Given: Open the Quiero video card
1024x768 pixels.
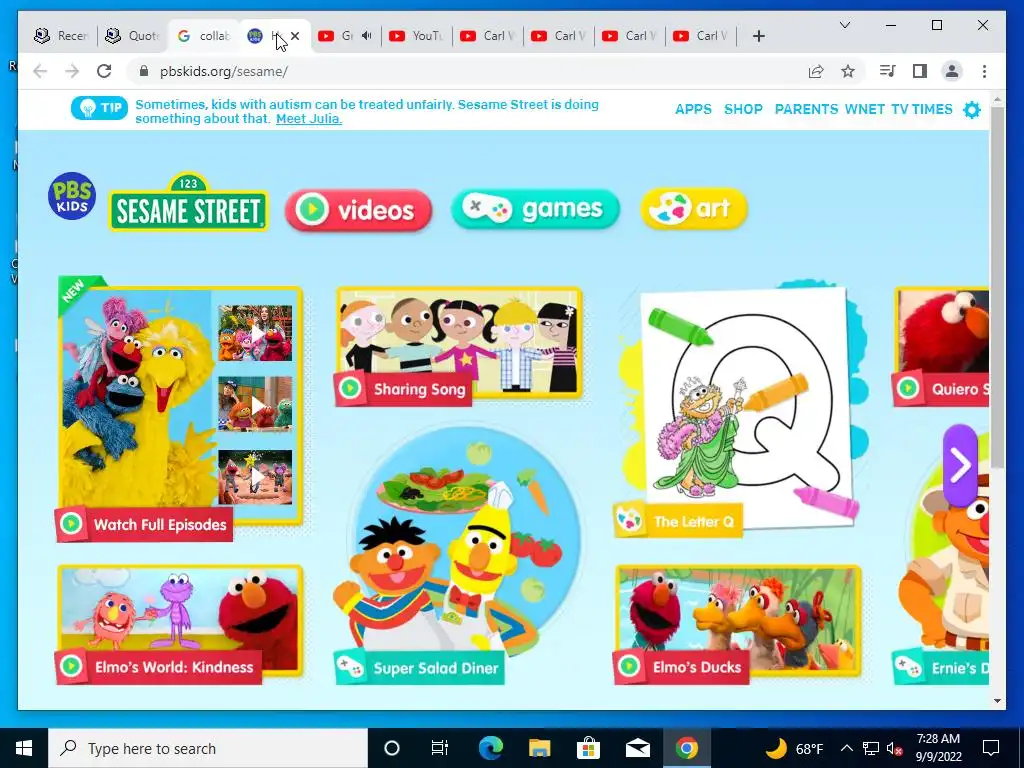Looking at the screenshot, I should point(941,346).
